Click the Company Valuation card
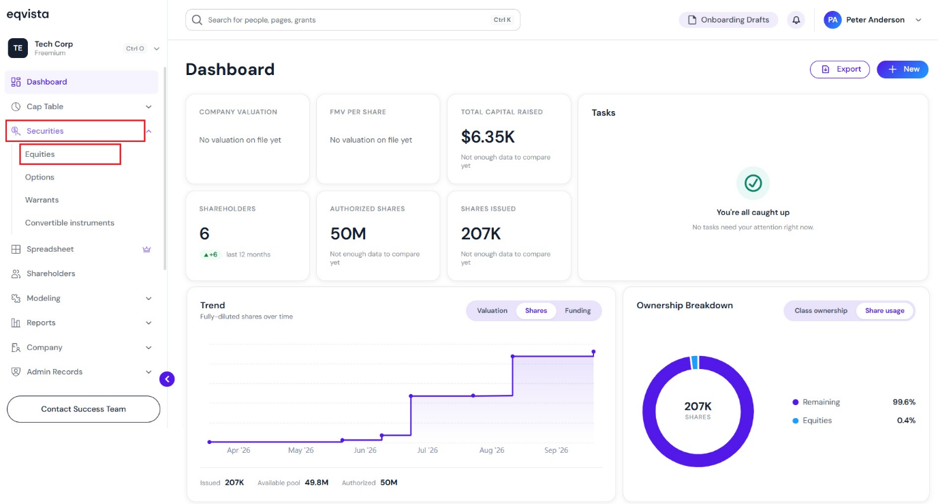 pos(247,139)
